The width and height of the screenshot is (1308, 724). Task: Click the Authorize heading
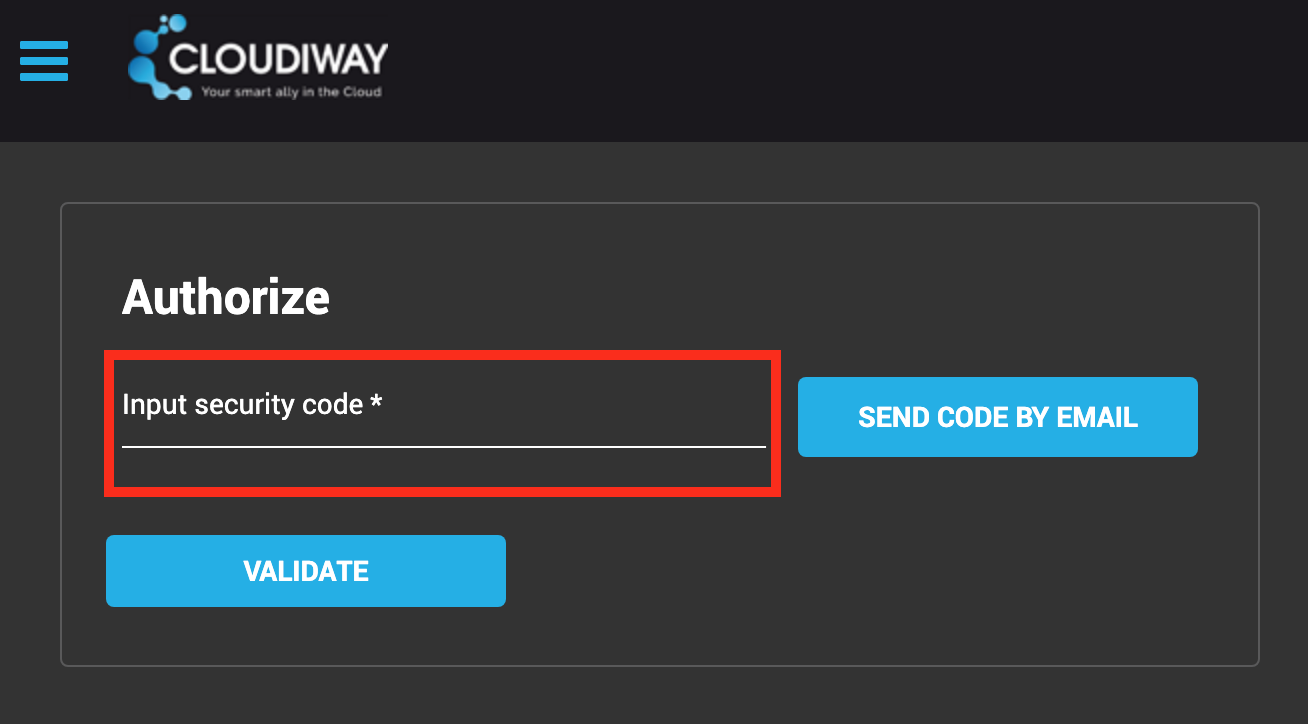tap(225, 297)
